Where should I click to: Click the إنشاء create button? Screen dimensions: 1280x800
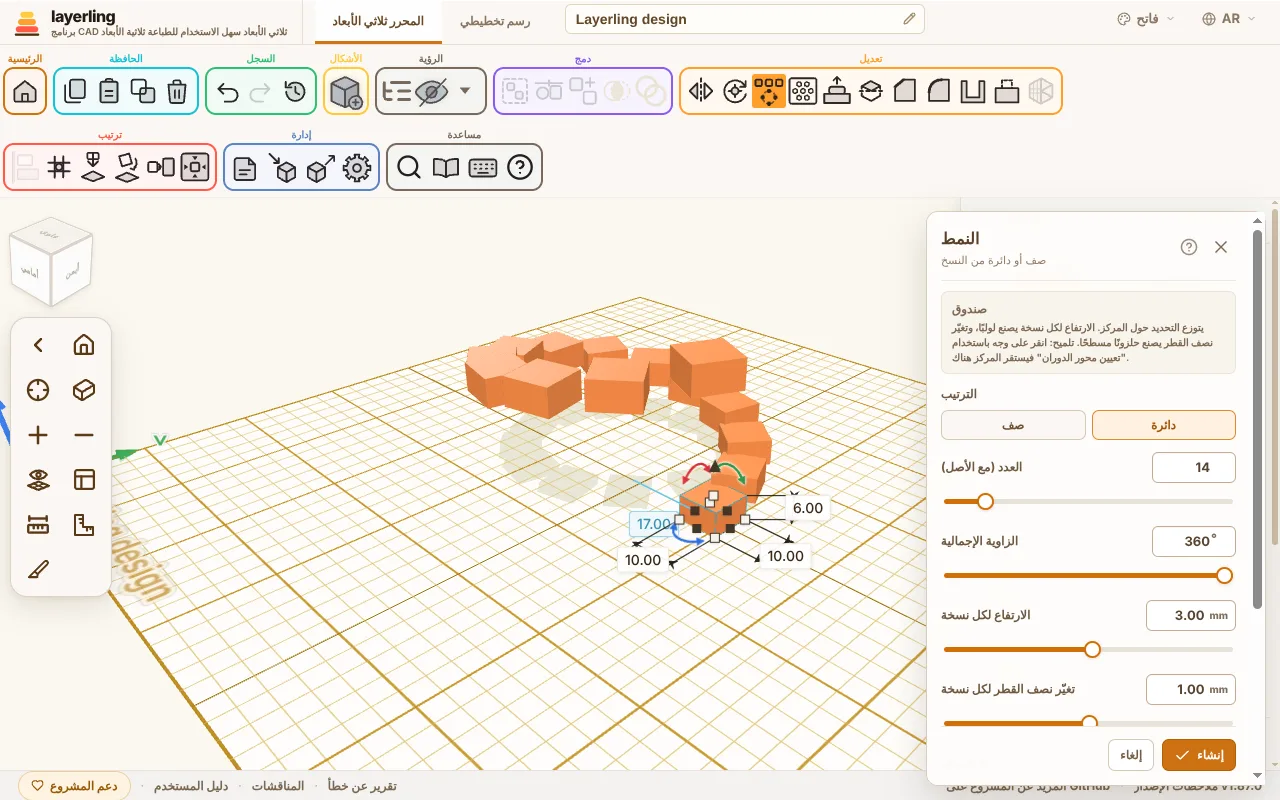tap(1199, 755)
